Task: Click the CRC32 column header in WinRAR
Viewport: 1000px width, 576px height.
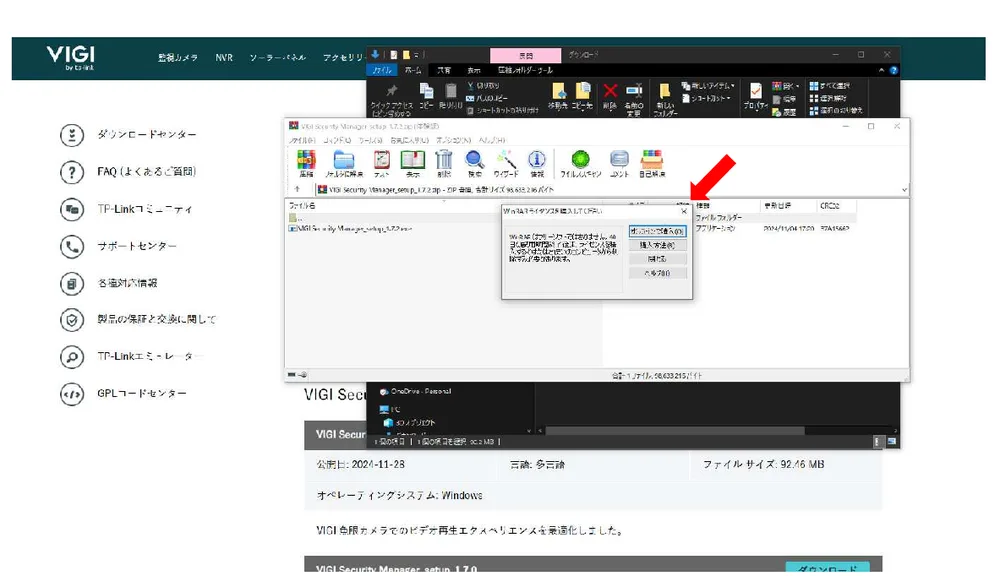Action: [830, 205]
